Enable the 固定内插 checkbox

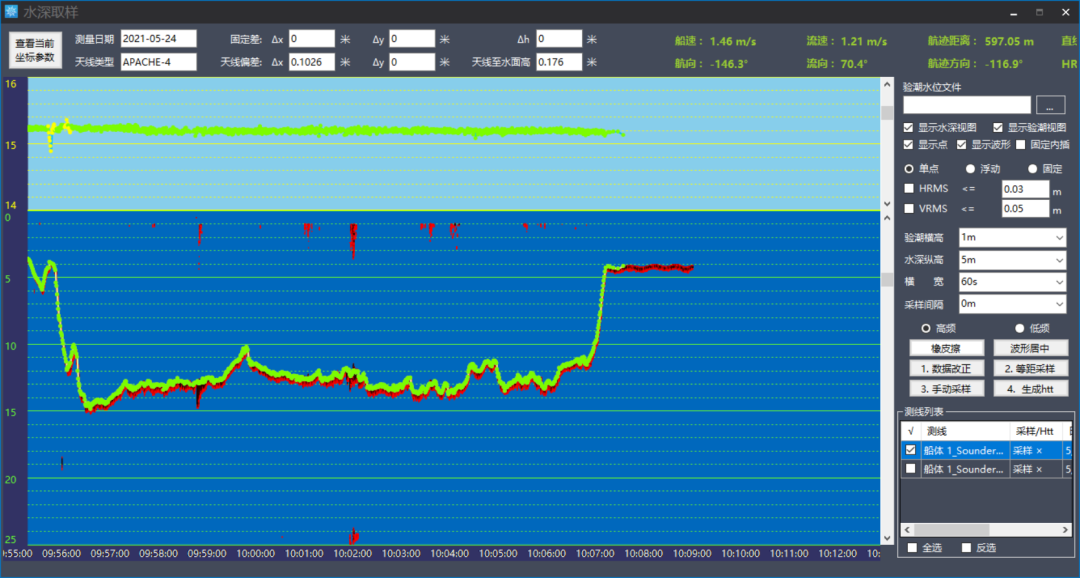tap(1021, 145)
